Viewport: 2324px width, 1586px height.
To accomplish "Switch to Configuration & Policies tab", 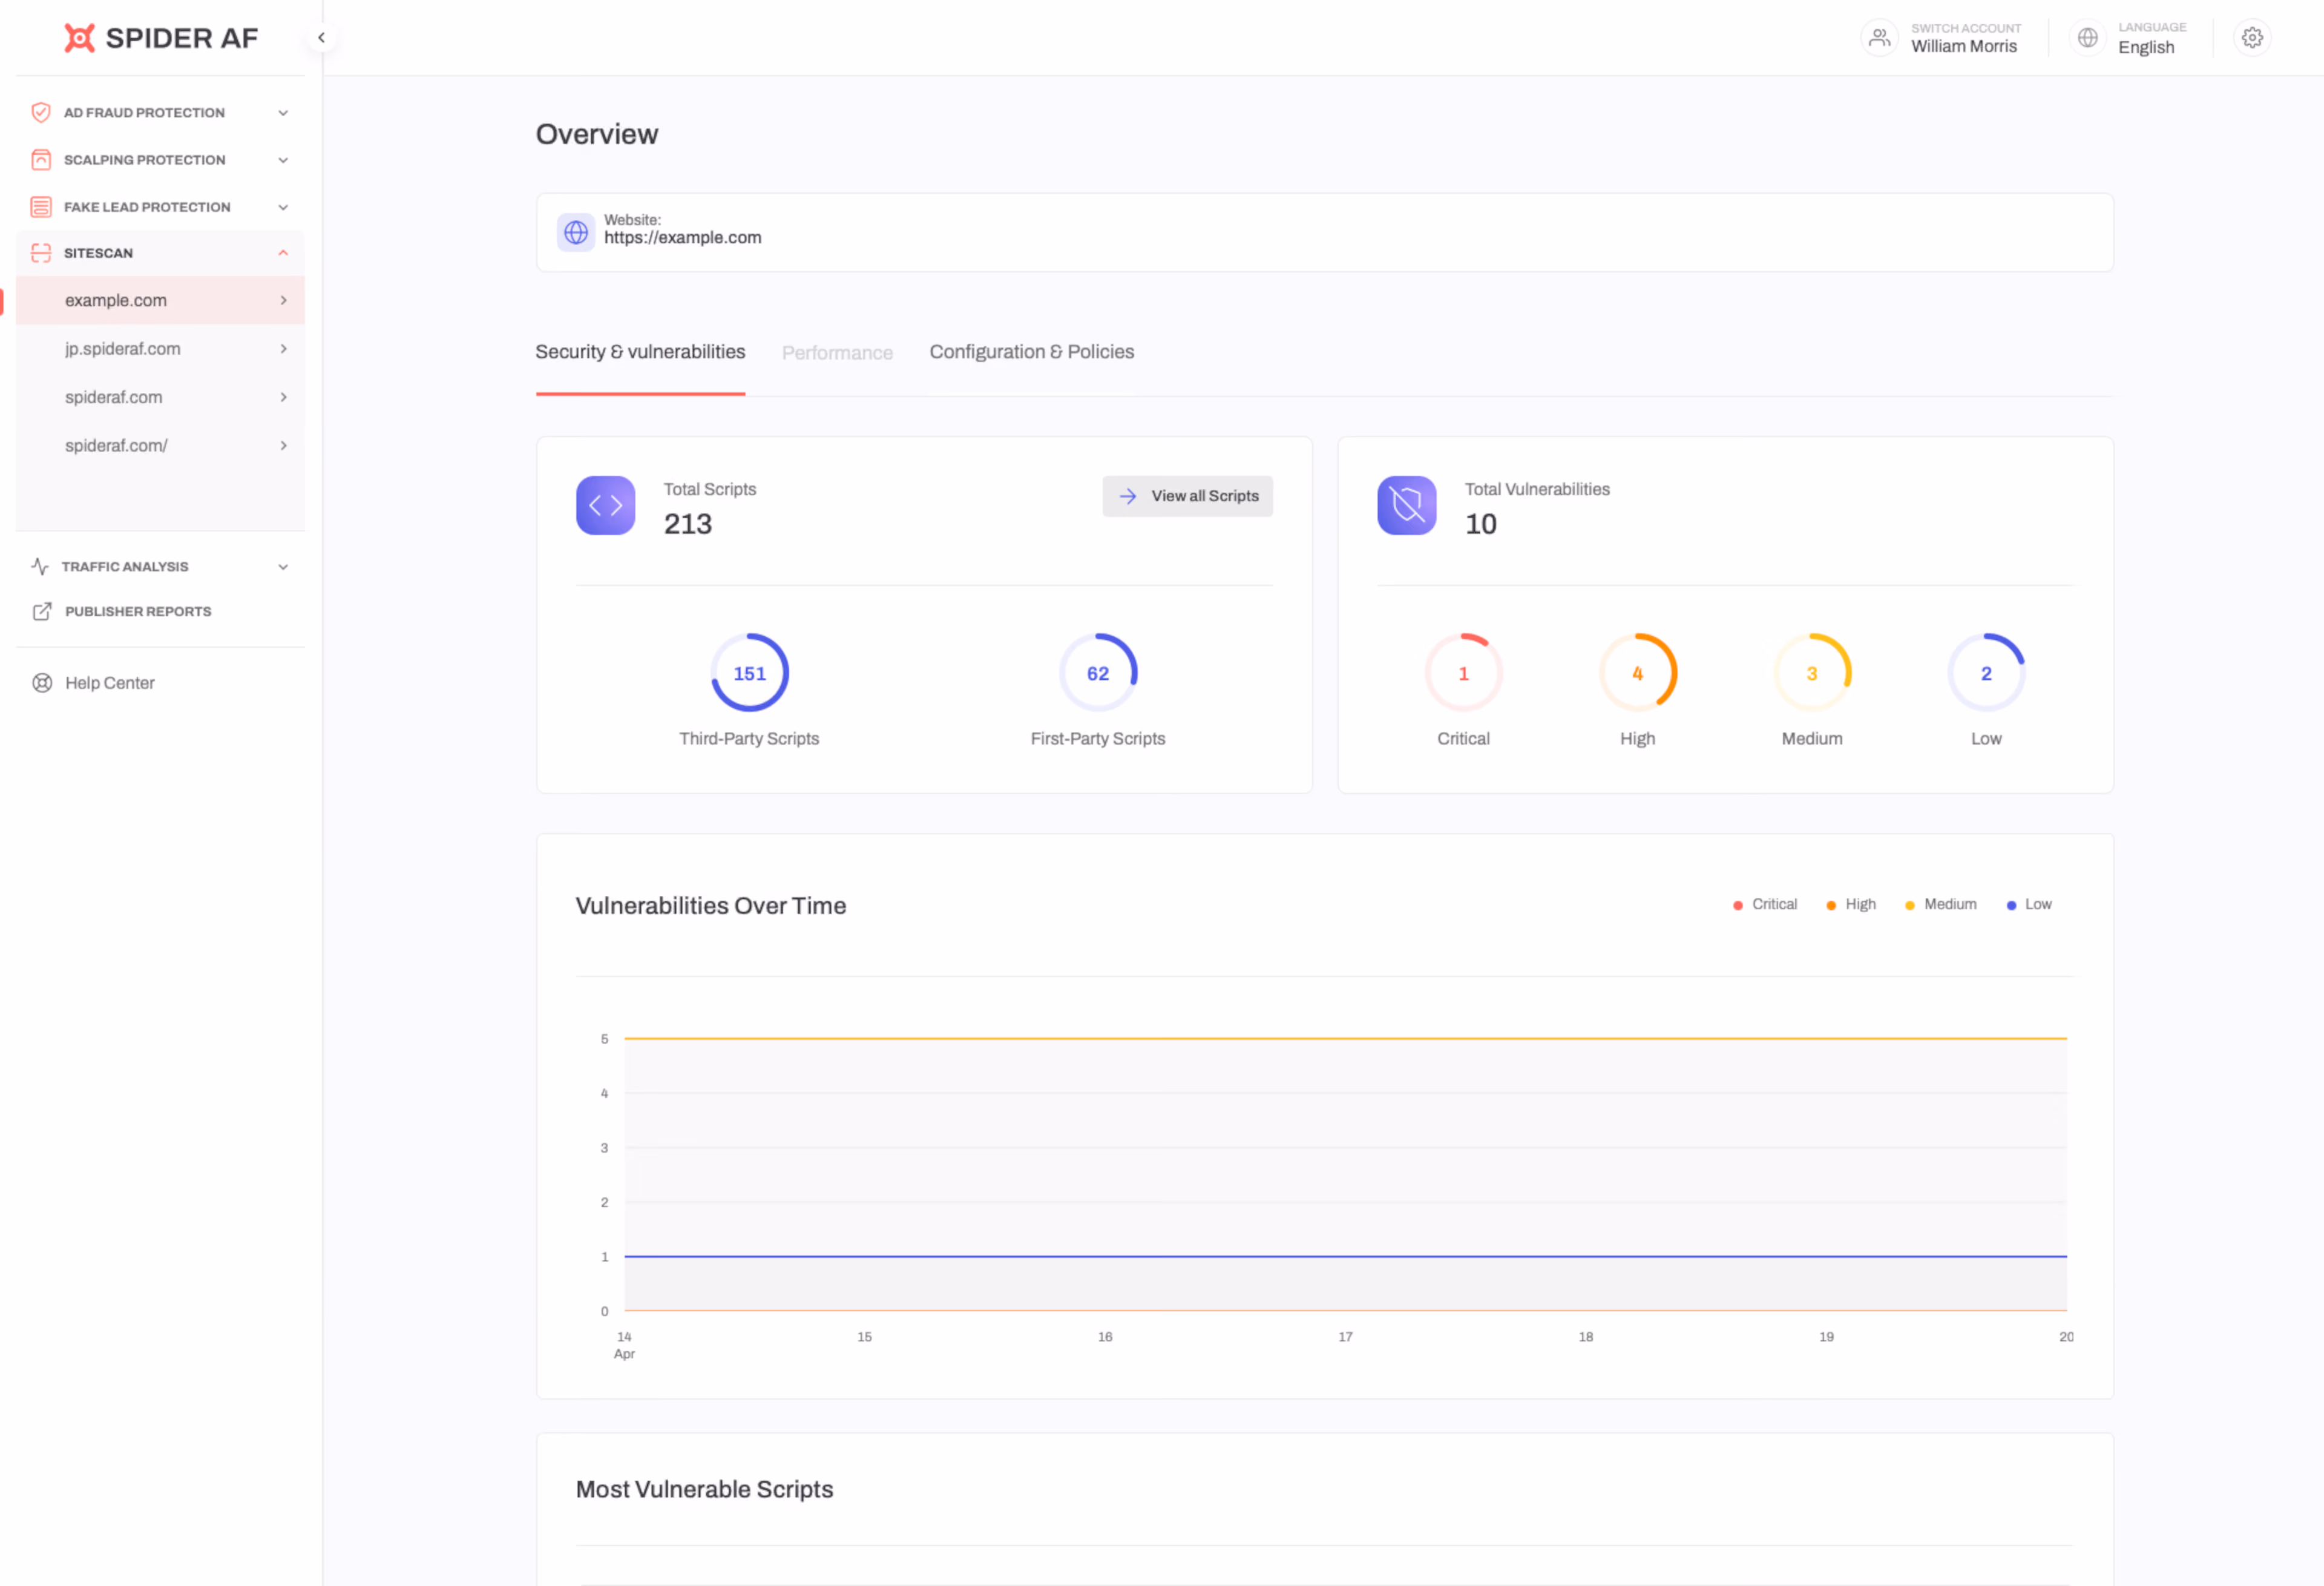I will [x=1032, y=352].
